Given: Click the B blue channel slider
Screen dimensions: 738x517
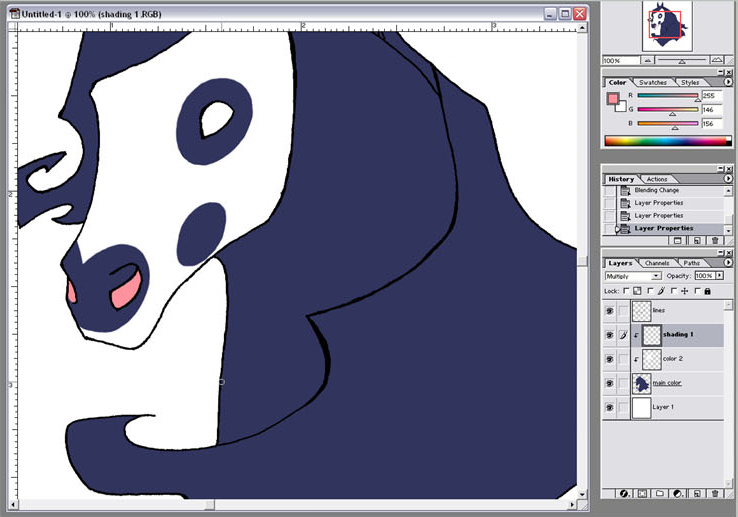Looking at the screenshot, I should 667,123.
